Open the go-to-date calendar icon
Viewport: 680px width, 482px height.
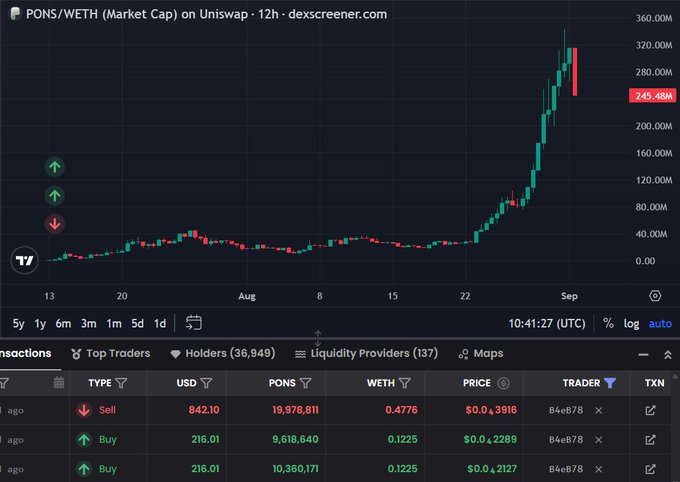pos(193,323)
